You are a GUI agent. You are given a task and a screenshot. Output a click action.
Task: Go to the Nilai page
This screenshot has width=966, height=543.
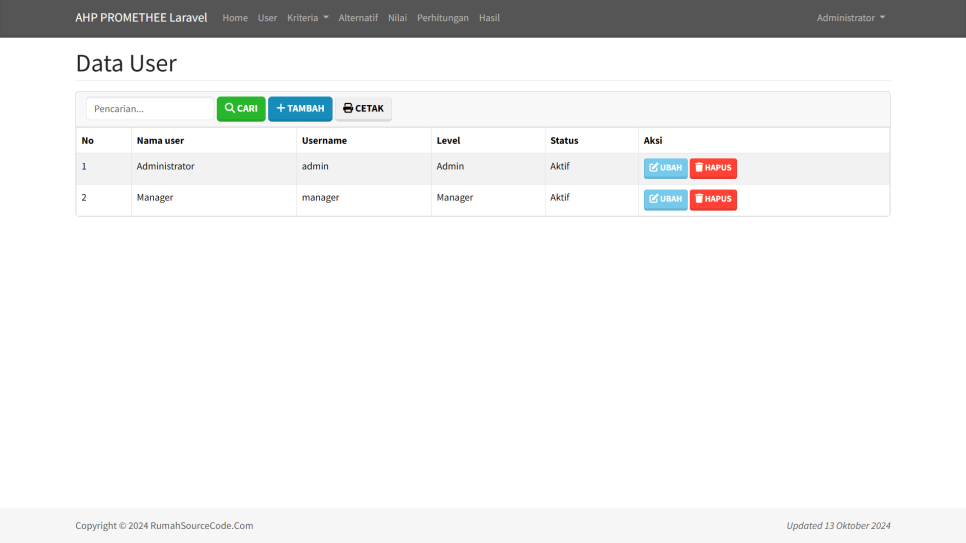tap(397, 18)
